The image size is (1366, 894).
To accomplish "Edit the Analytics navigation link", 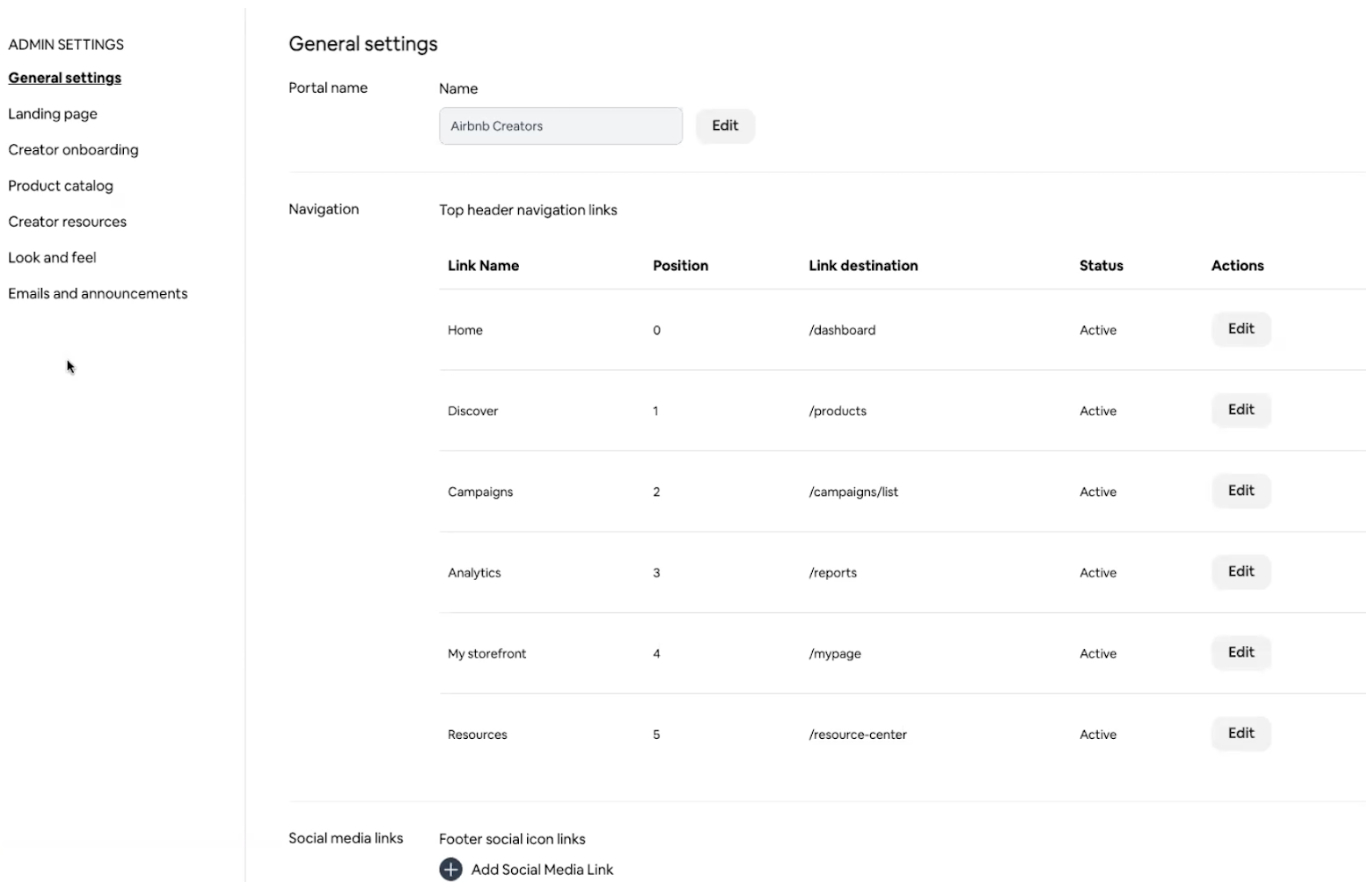I will coord(1240,572).
